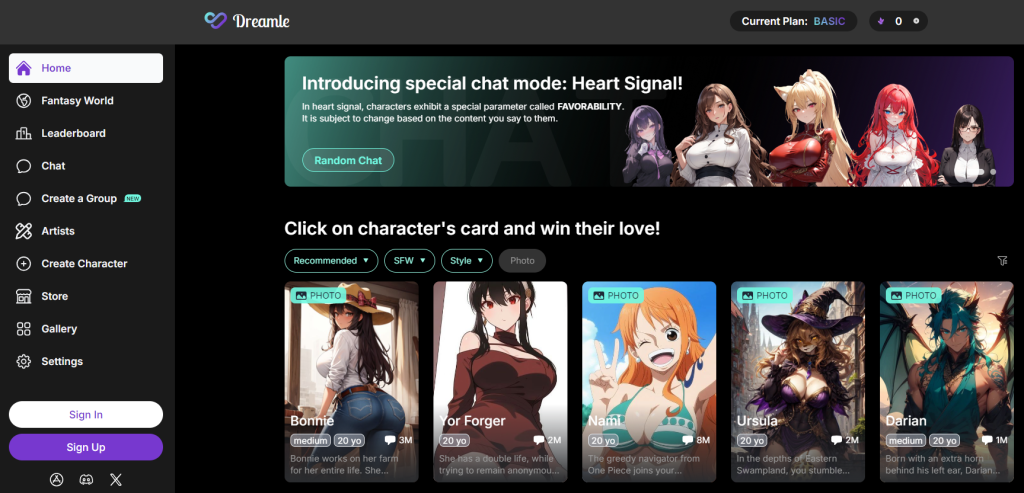Open the Gallery sidebar icon
Screen dimensions: 1024x493
coord(24,328)
